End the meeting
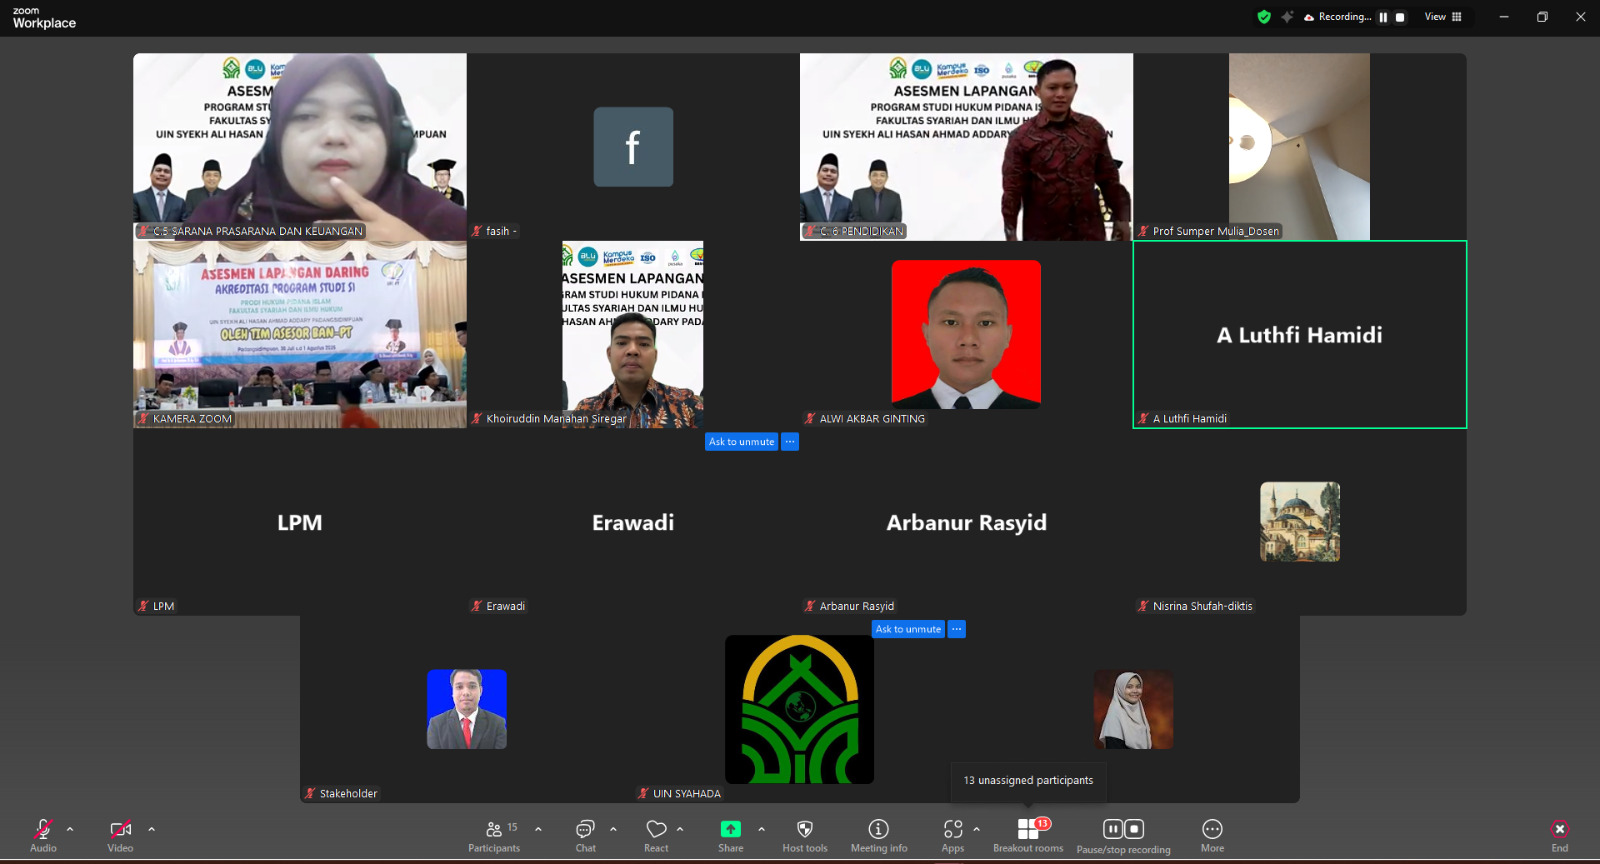The image size is (1600, 864). coord(1559,835)
